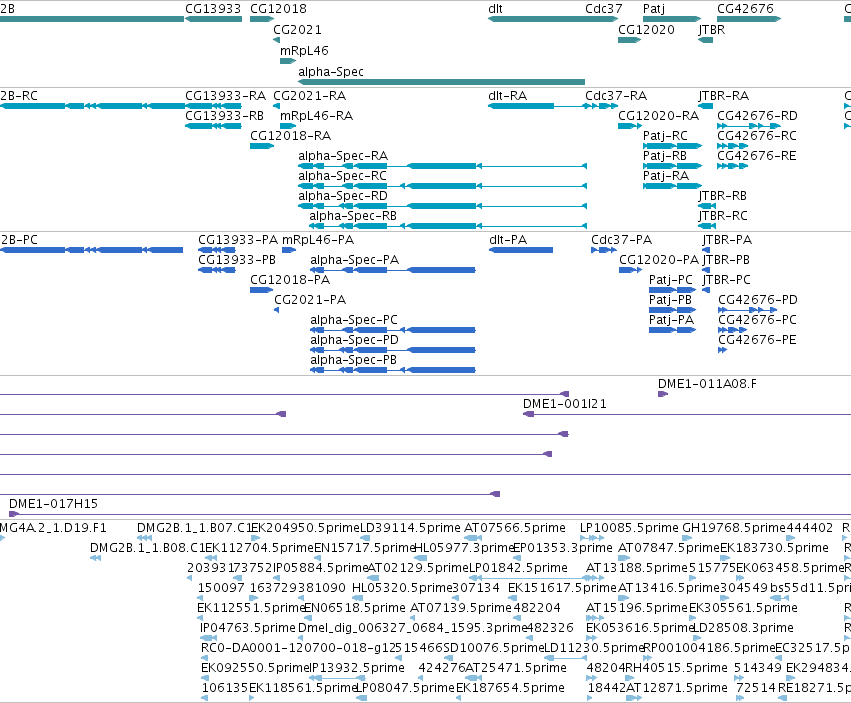Image resolution: width=851 pixels, height=703 pixels.
Task: Open the DME1-017H15 BAC label
Action: (x=53, y=504)
